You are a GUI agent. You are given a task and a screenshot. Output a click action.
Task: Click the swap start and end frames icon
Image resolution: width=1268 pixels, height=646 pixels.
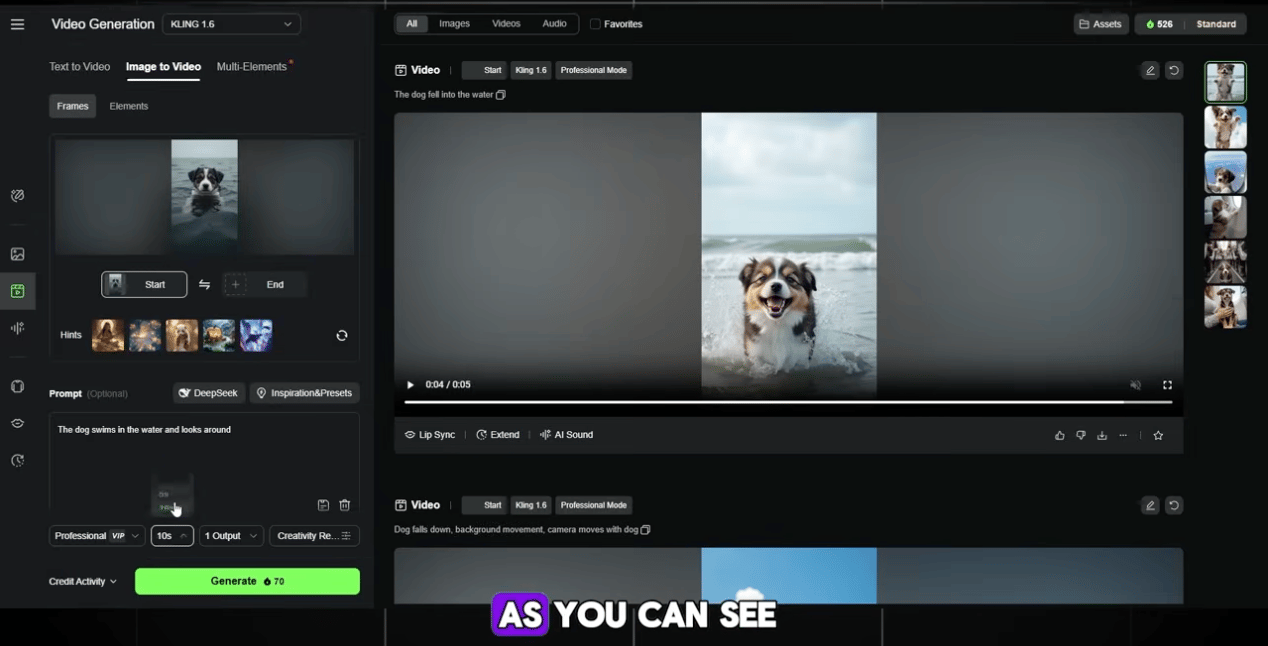click(x=204, y=285)
